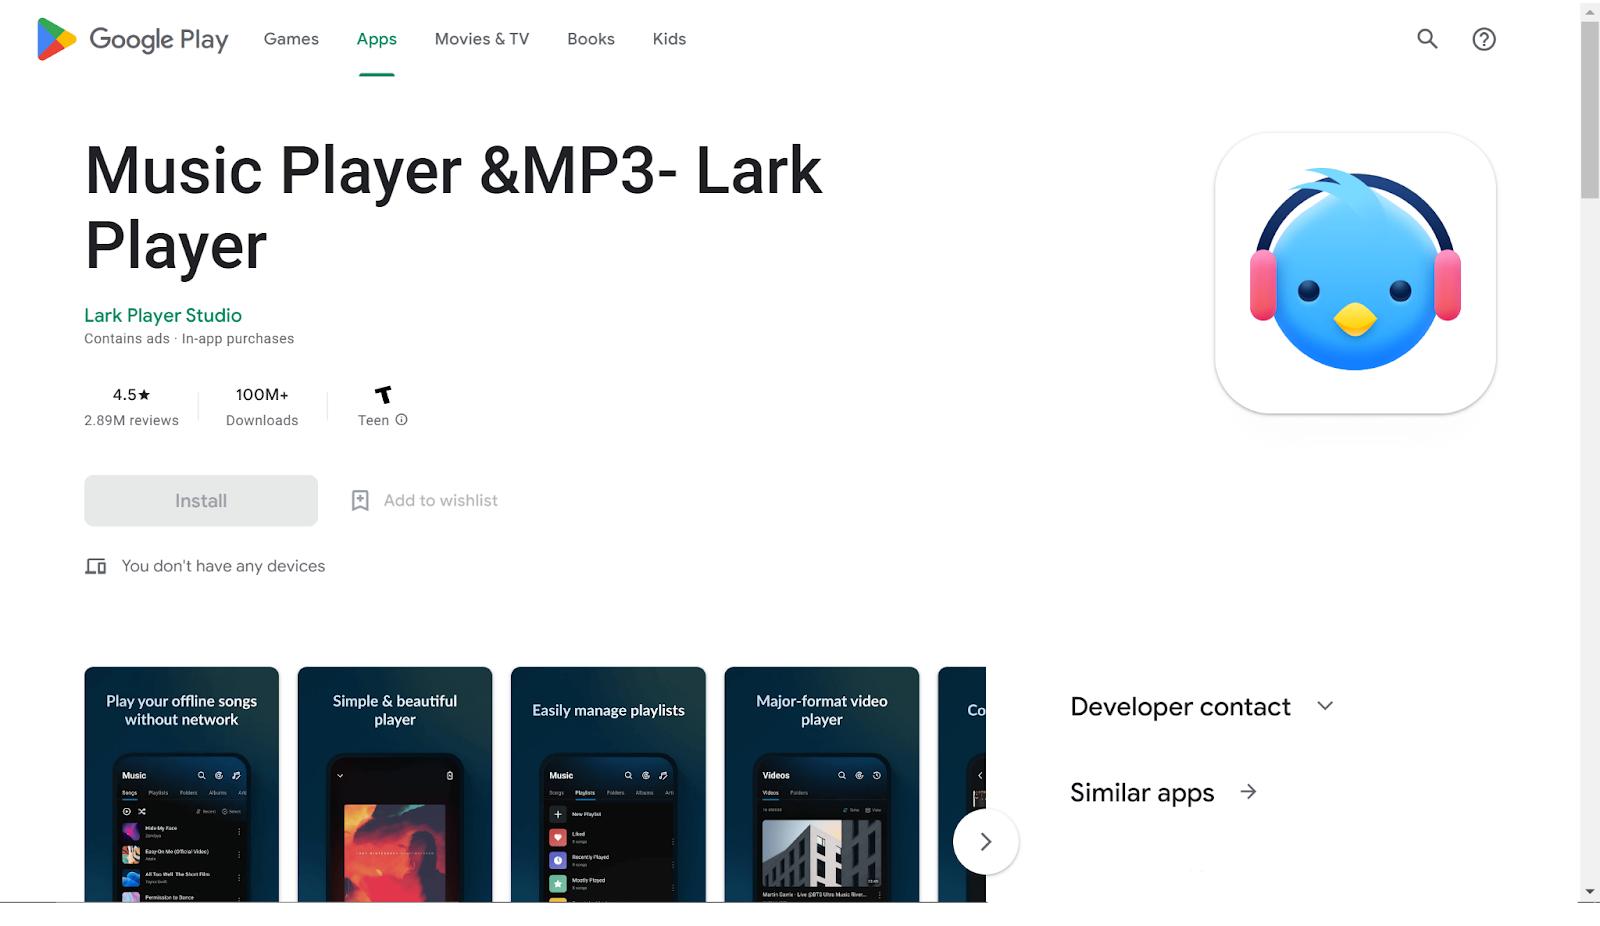Open Similar apps section
This screenshot has height=926, width=1600.
[1142, 793]
